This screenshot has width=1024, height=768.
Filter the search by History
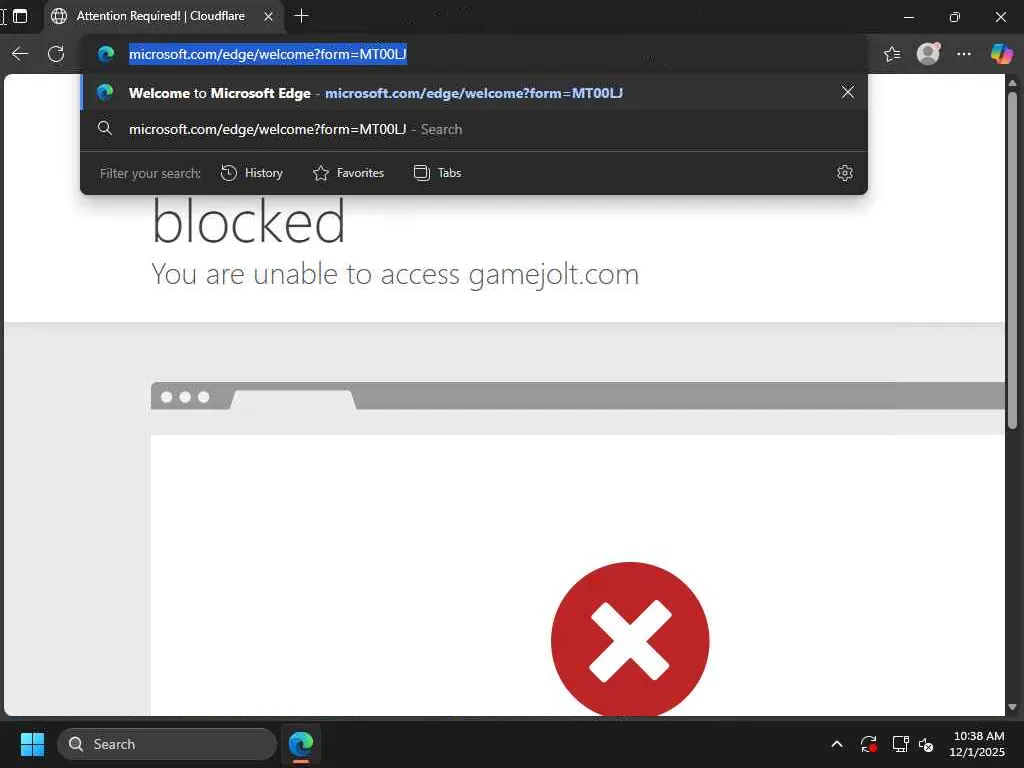tap(252, 173)
